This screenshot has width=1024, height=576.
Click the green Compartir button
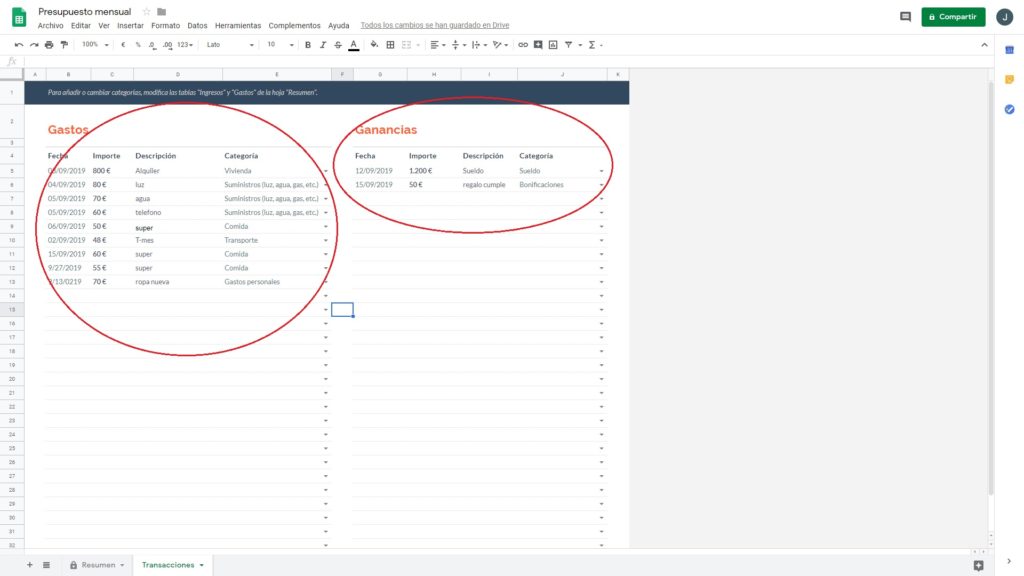[x=952, y=17]
